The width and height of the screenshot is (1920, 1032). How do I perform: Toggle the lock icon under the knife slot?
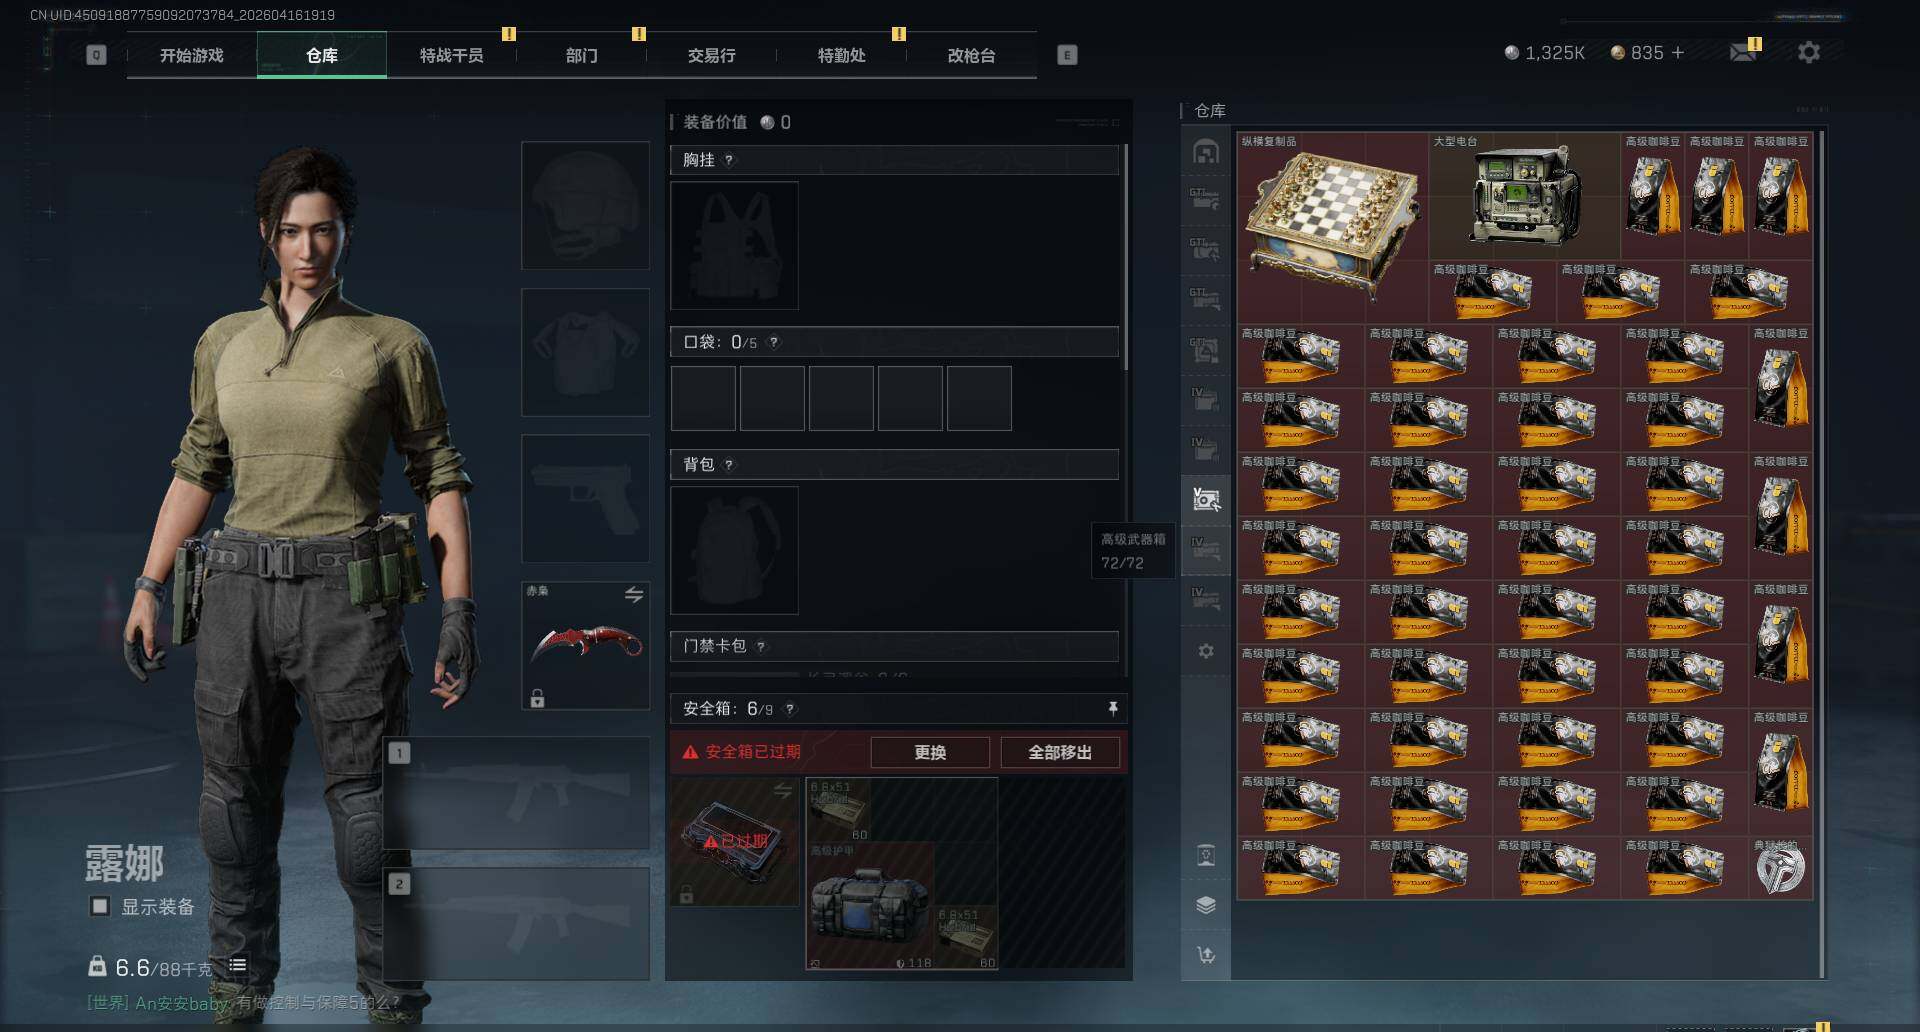[x=537, y=698]
